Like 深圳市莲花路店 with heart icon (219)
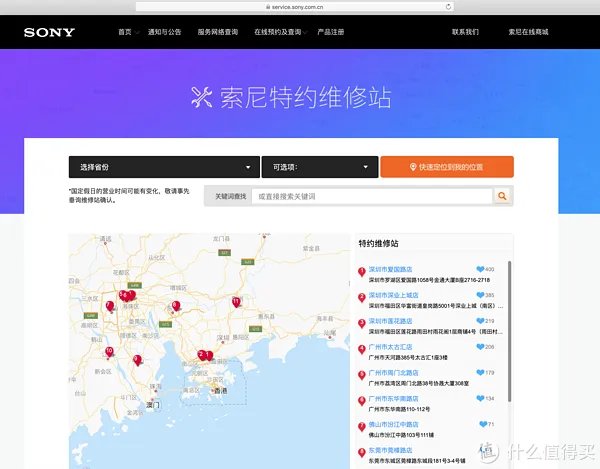600x469 pixels. tap(480, 321)
